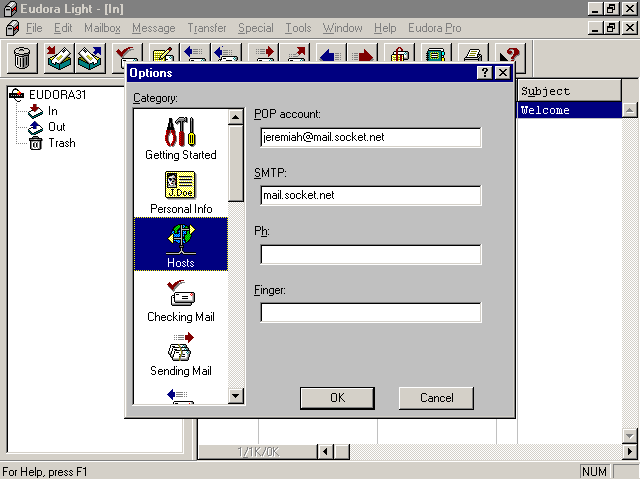Viewport: 640px width, 480px height.
Task: Select the Hosts category icon
Action: click(x=181, y=244)
